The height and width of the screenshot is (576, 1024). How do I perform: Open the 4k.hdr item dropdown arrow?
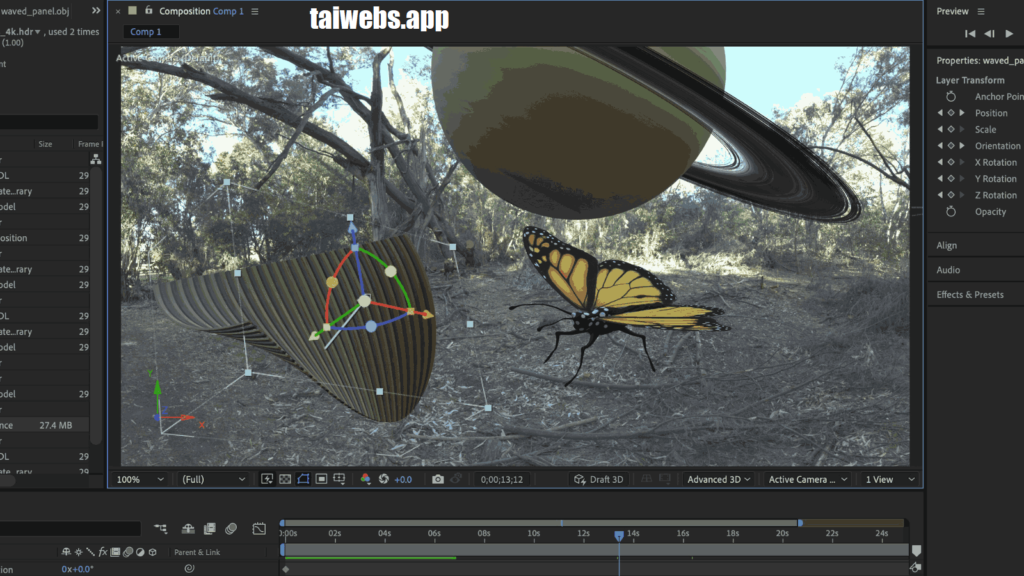(x=37, y=31)
